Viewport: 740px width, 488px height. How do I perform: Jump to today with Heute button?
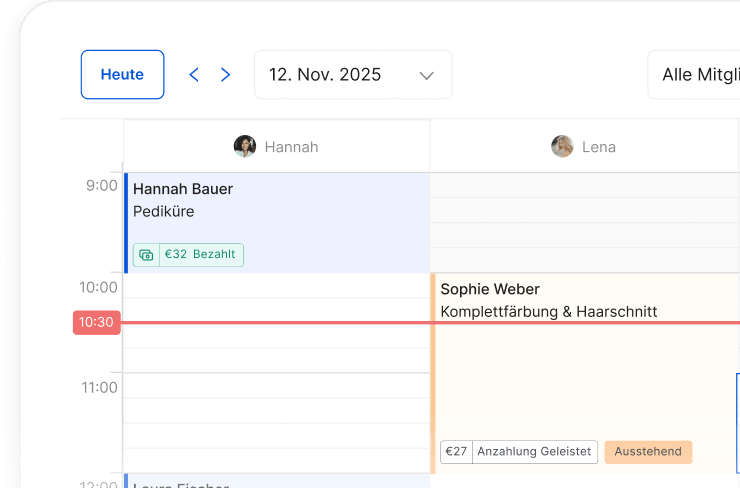pos(122,75)
